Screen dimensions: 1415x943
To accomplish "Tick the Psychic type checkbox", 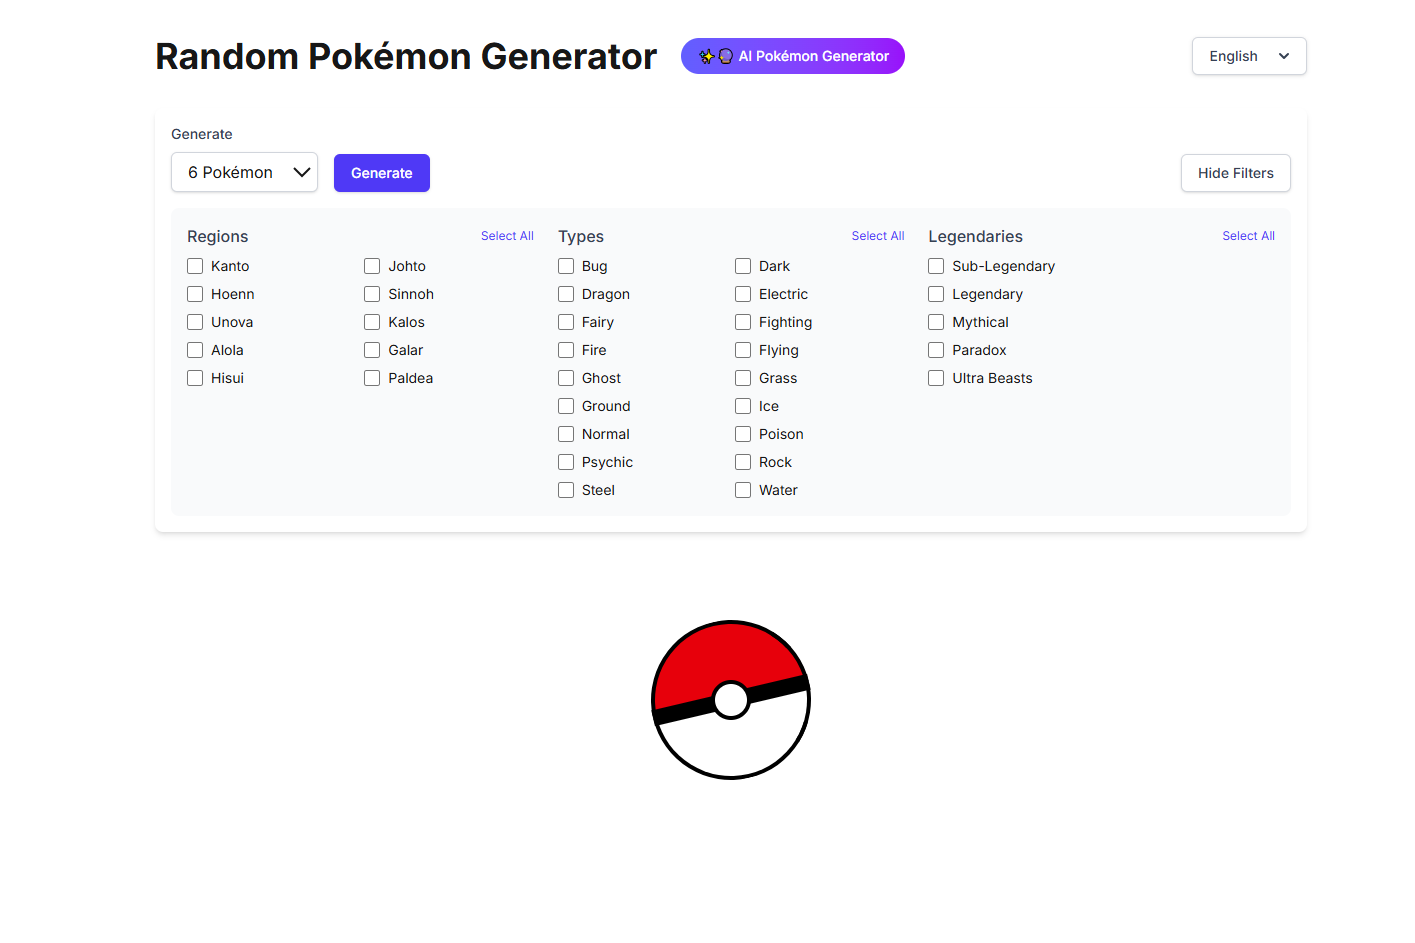I will (566, 462).
